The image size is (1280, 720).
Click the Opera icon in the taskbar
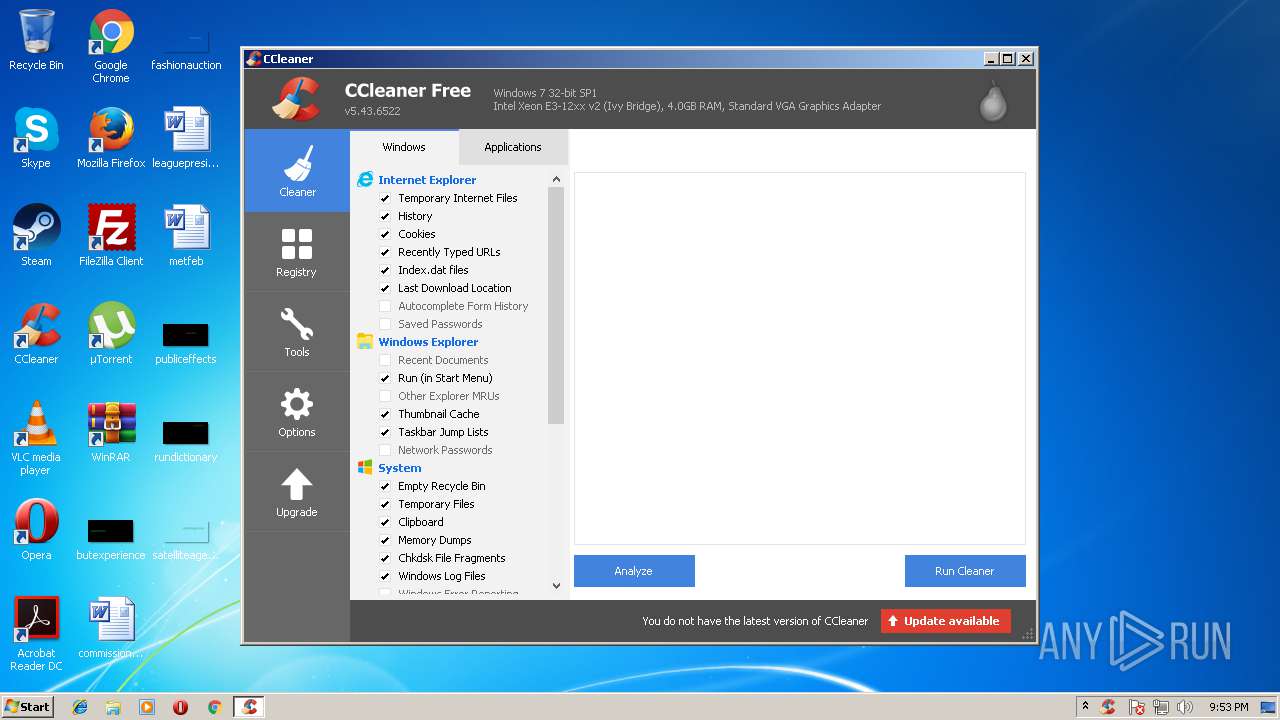pos(180,707)
